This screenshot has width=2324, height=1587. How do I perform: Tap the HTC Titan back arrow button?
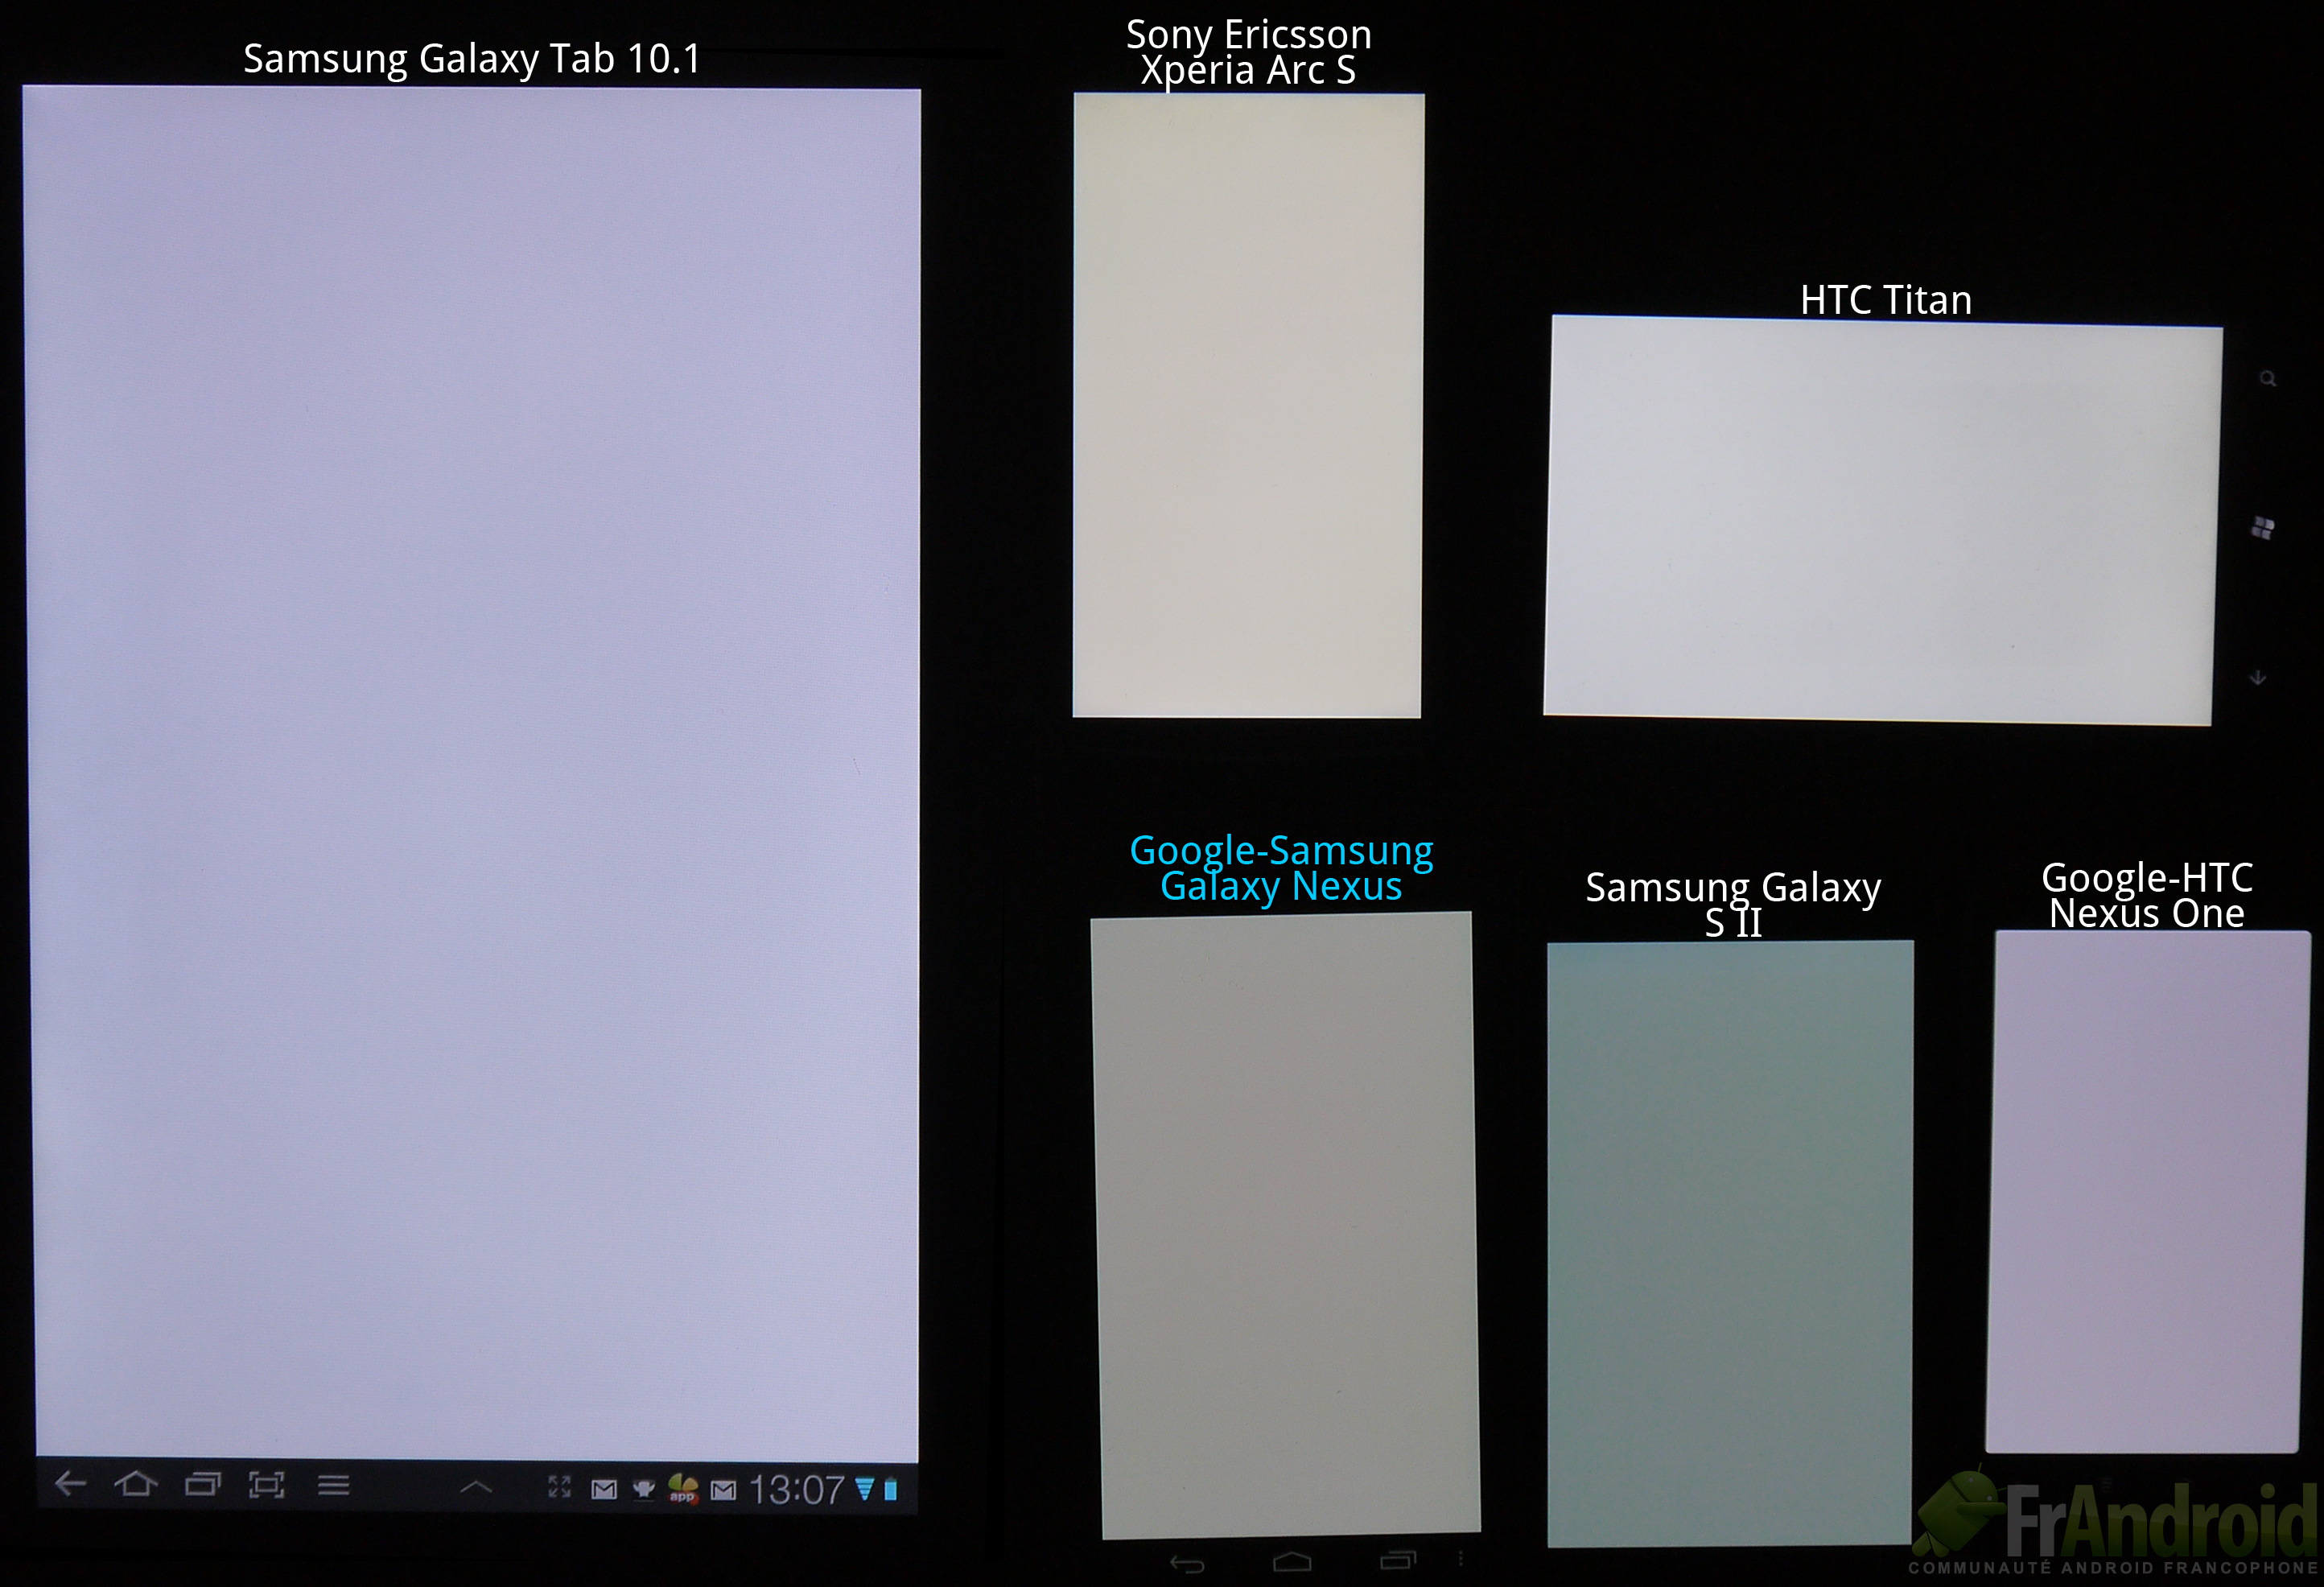2257,678
